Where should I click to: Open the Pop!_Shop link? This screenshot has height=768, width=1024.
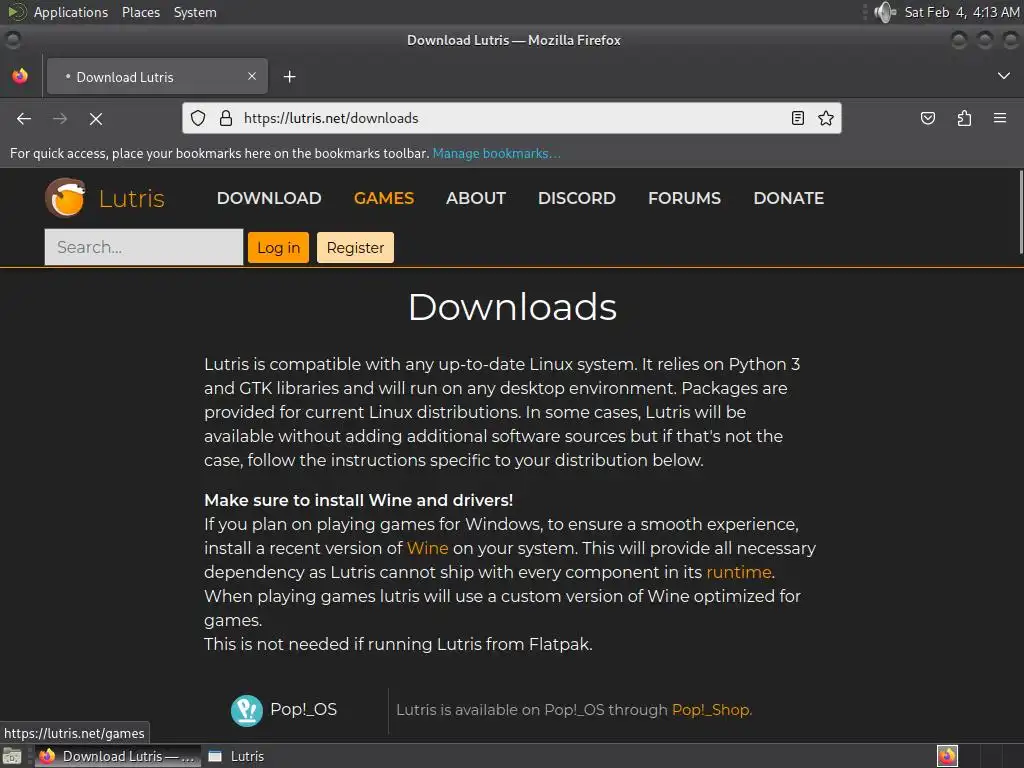pos(711,710)
